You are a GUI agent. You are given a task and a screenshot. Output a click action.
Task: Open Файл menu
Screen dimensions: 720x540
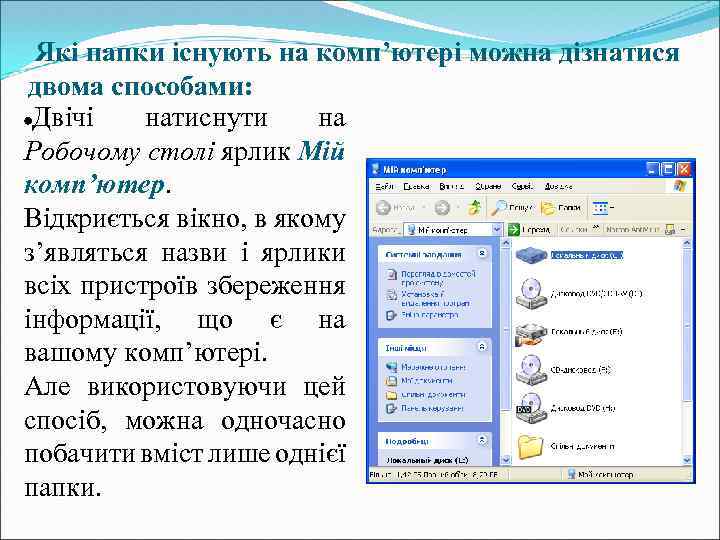tap(384, 186)
